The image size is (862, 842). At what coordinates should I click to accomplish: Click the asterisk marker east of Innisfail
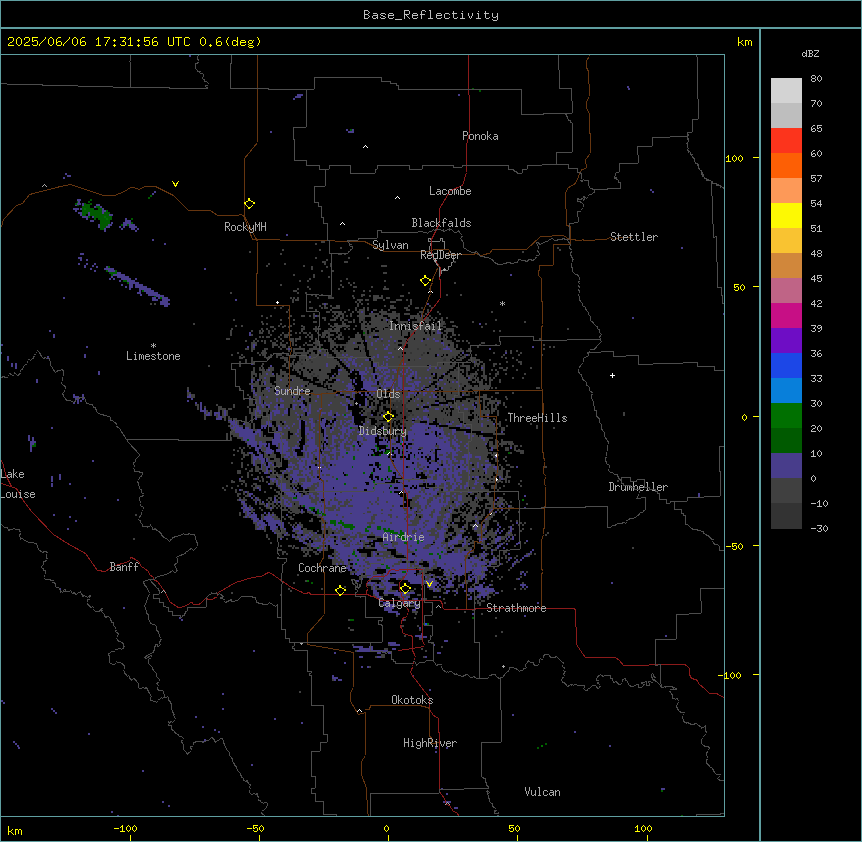pyautogui.click(x=502, y=303)
